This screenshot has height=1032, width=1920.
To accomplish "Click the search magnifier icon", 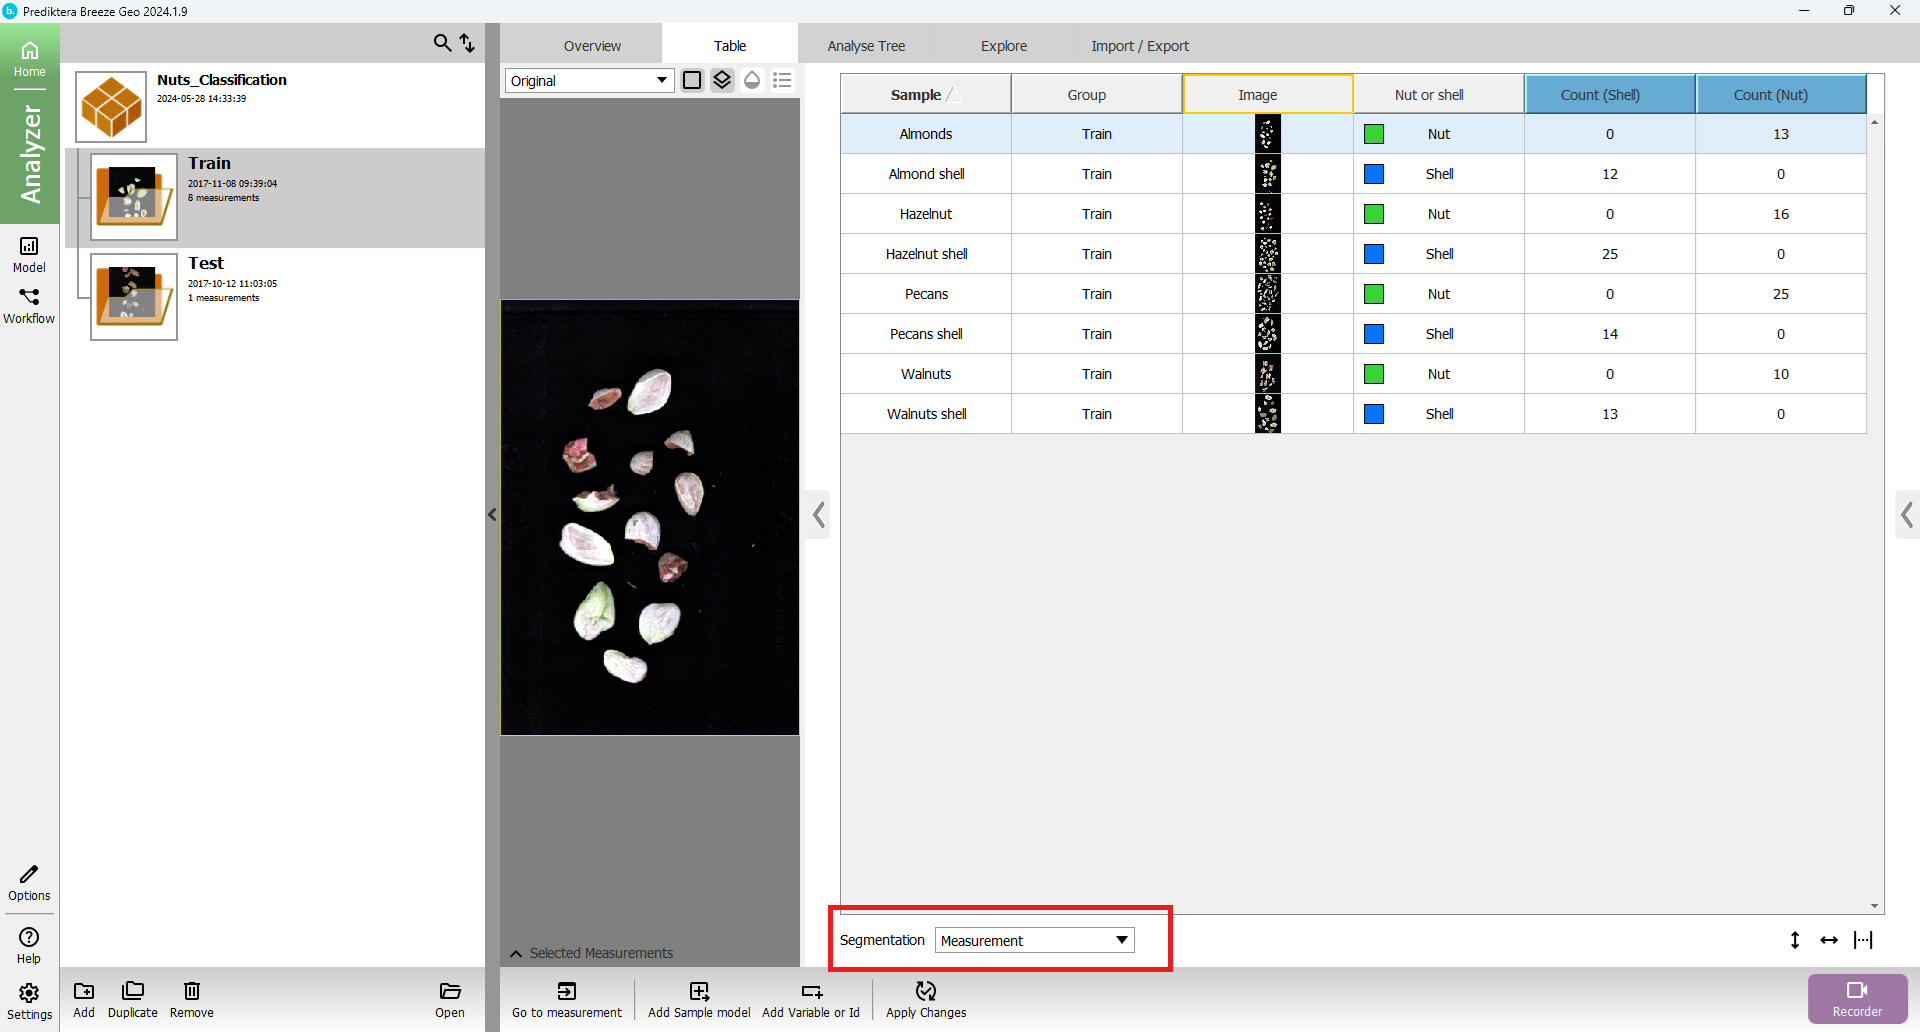I will click(441, 43).
